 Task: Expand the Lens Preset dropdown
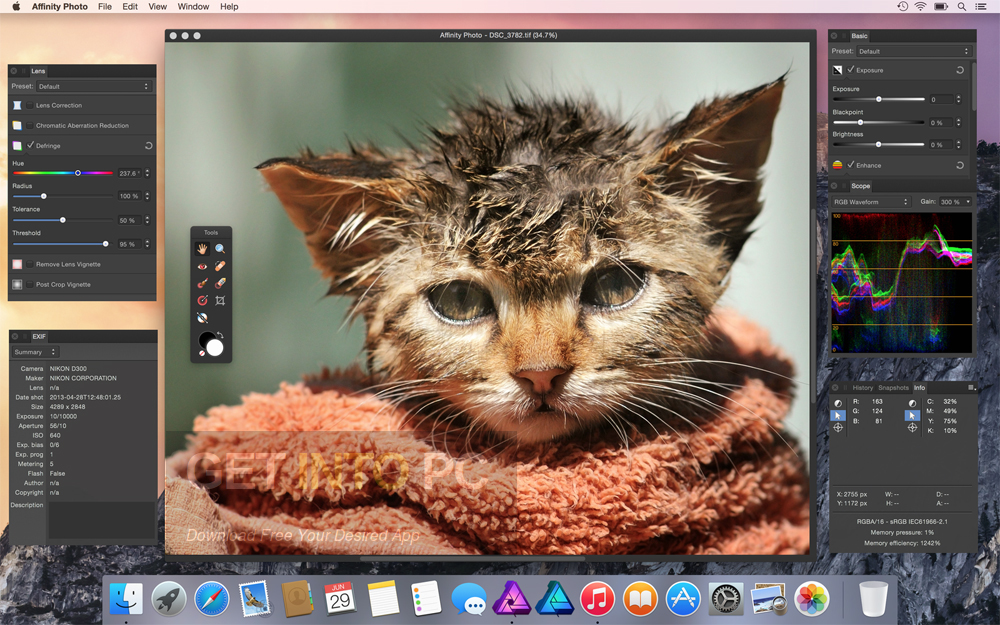coord(93,87)
